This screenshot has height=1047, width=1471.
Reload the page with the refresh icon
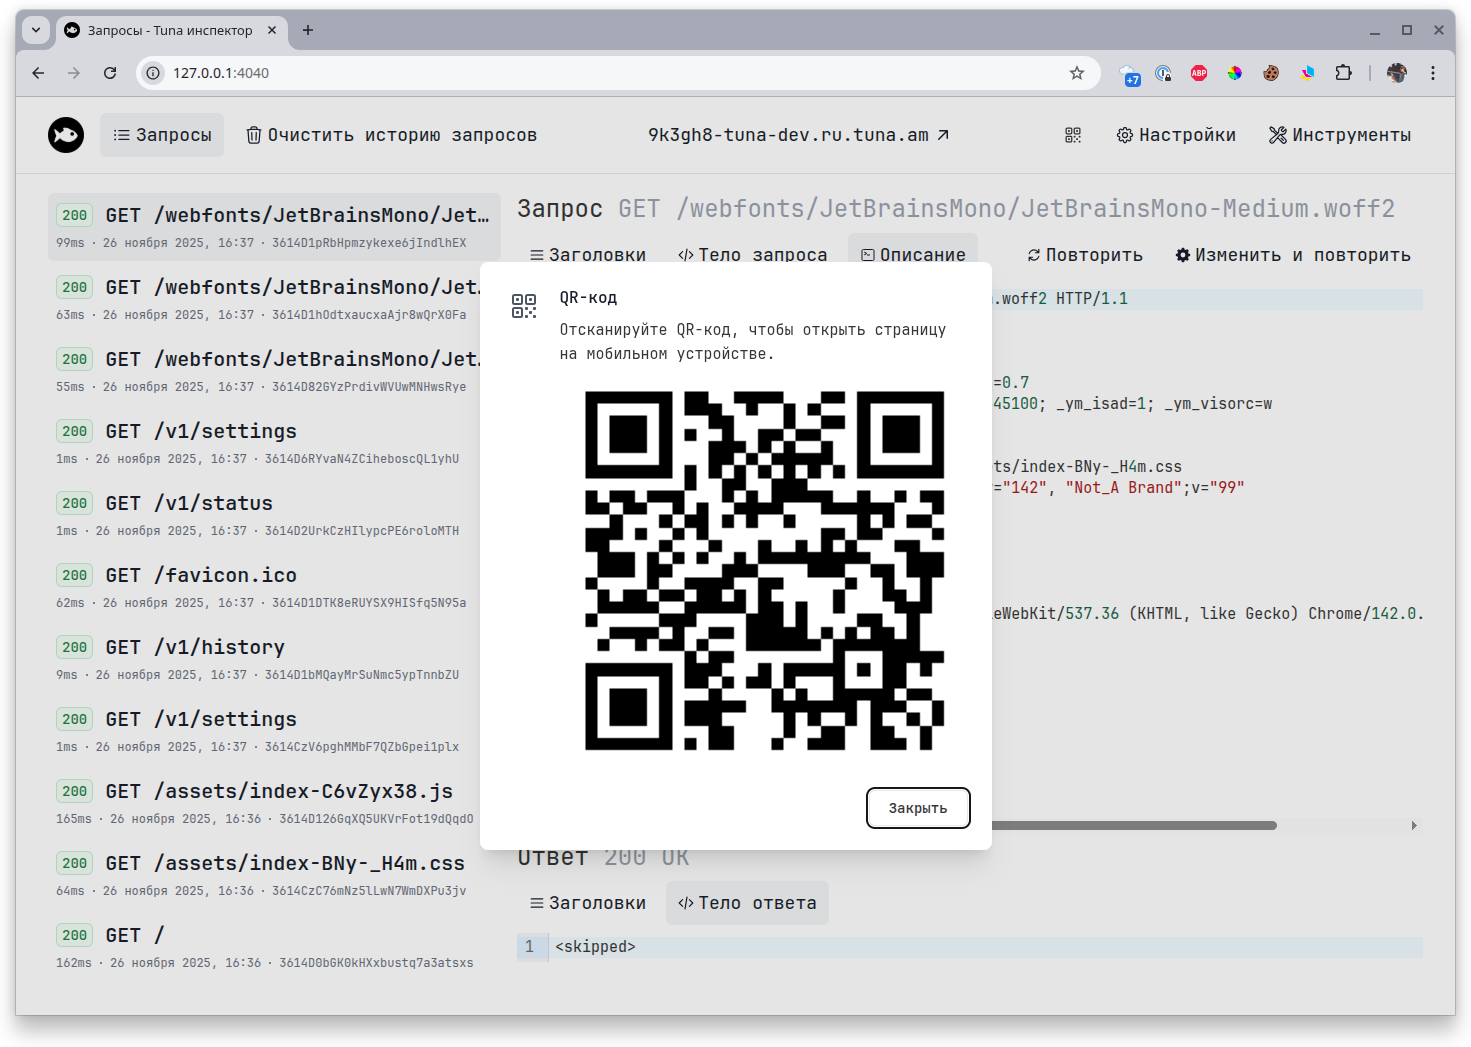pos(109,72)
